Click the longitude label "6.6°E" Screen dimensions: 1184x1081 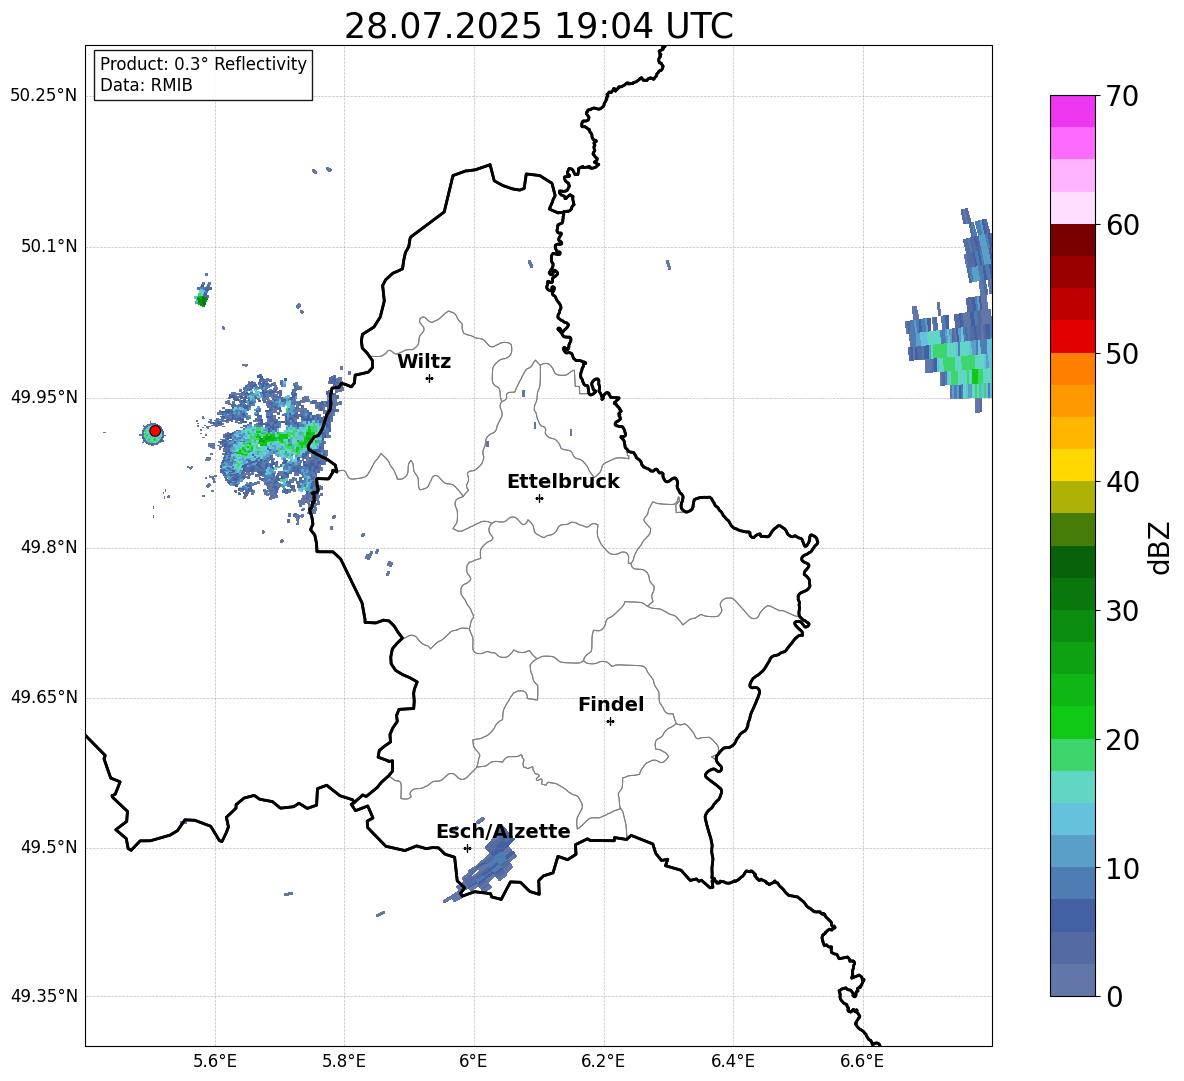click(862, 1061)
